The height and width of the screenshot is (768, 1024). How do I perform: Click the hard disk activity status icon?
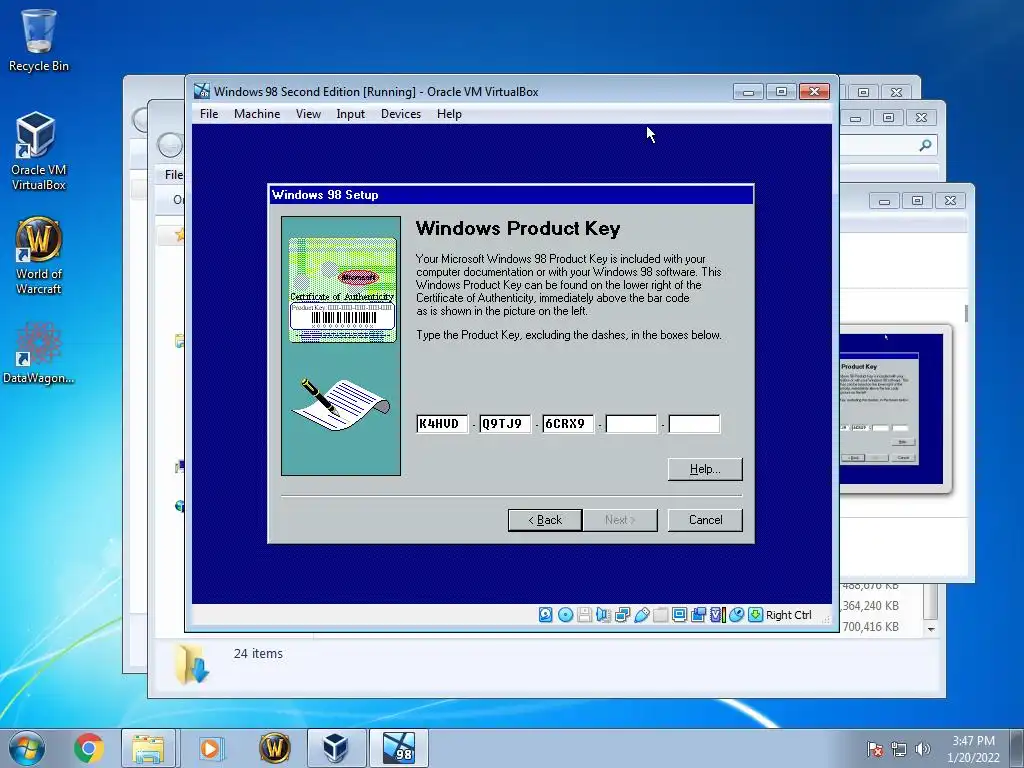click(545, 615)
